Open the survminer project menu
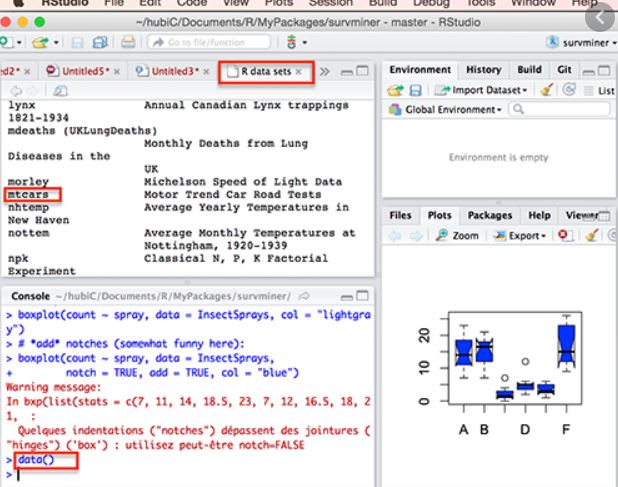 pos(582,42)
